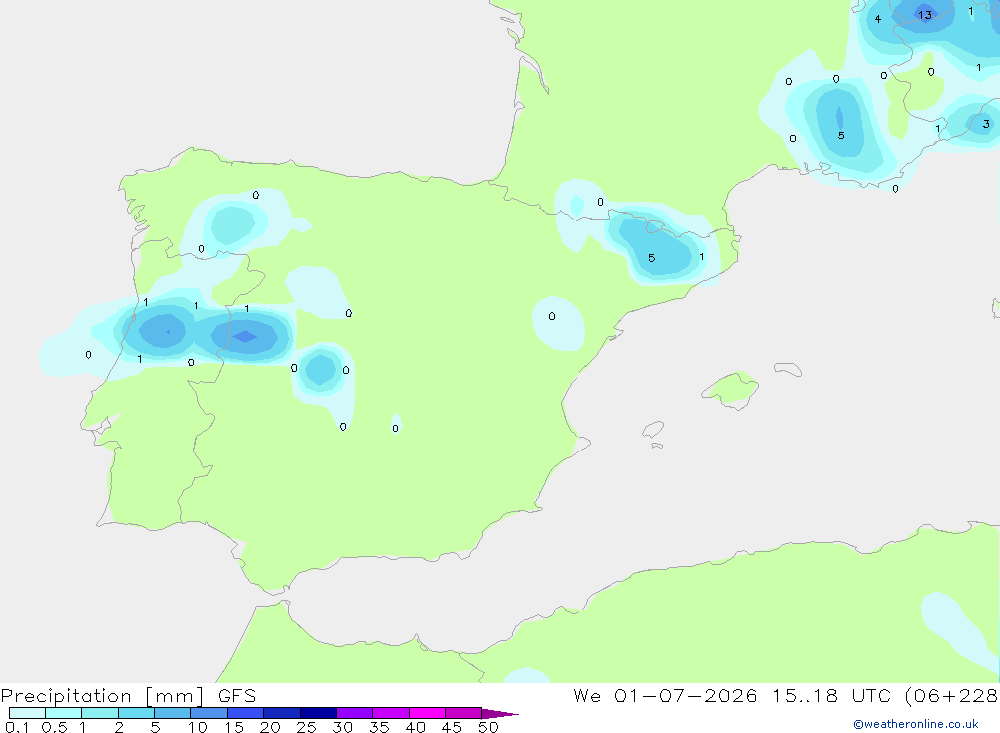Viewport: 1000px width, 733px height.
Task: Click the light precipitation patch over Algeria
Action: (x=958, y=630)
